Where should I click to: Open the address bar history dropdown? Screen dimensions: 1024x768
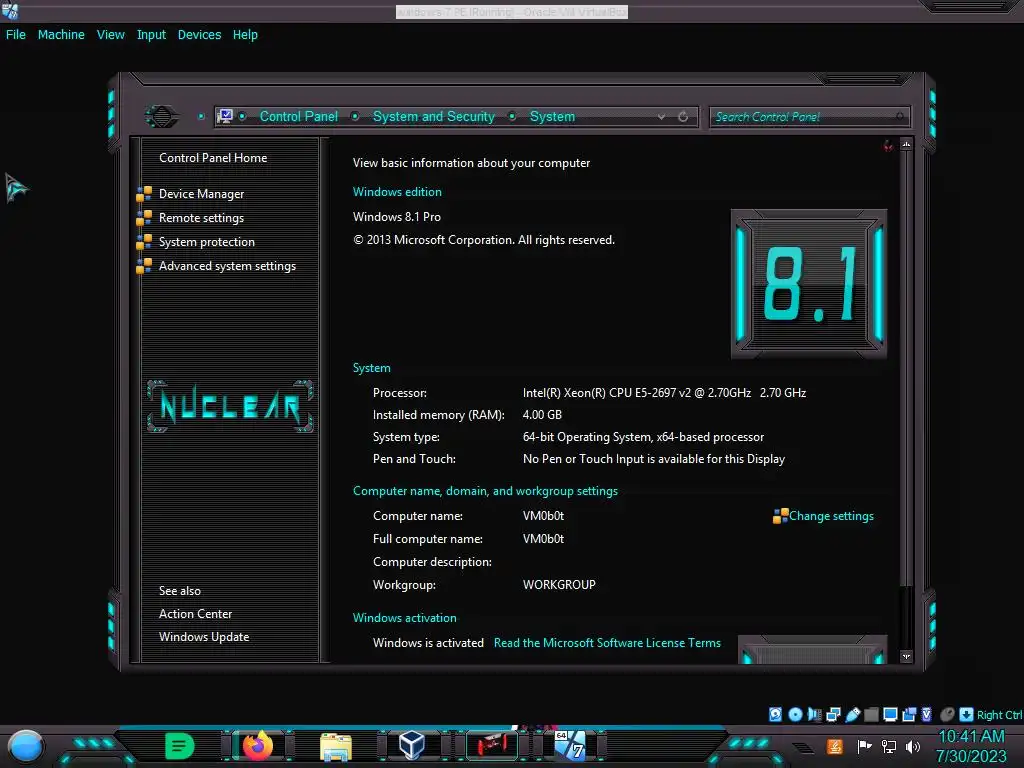[x=662, y=117]
